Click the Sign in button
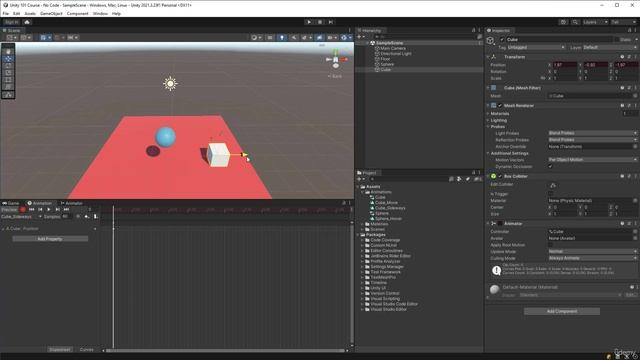640x360 pixels. coord(11,22)
